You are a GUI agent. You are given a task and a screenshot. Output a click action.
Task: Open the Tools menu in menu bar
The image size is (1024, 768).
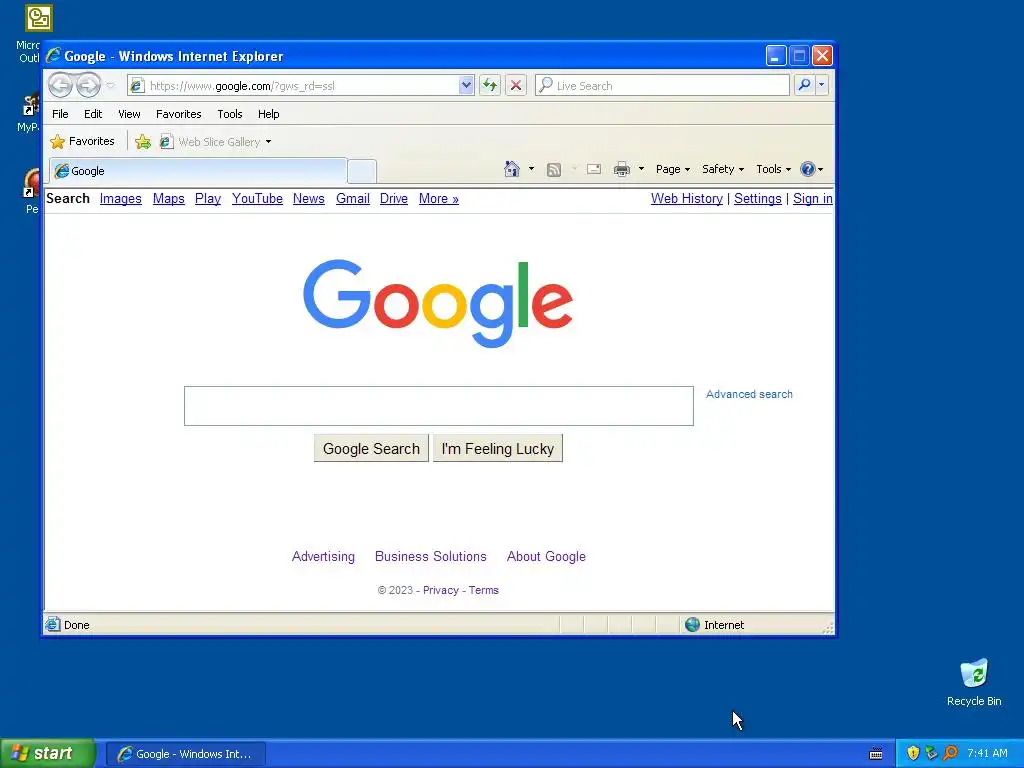pyautogui.click(x=230, y=114)
